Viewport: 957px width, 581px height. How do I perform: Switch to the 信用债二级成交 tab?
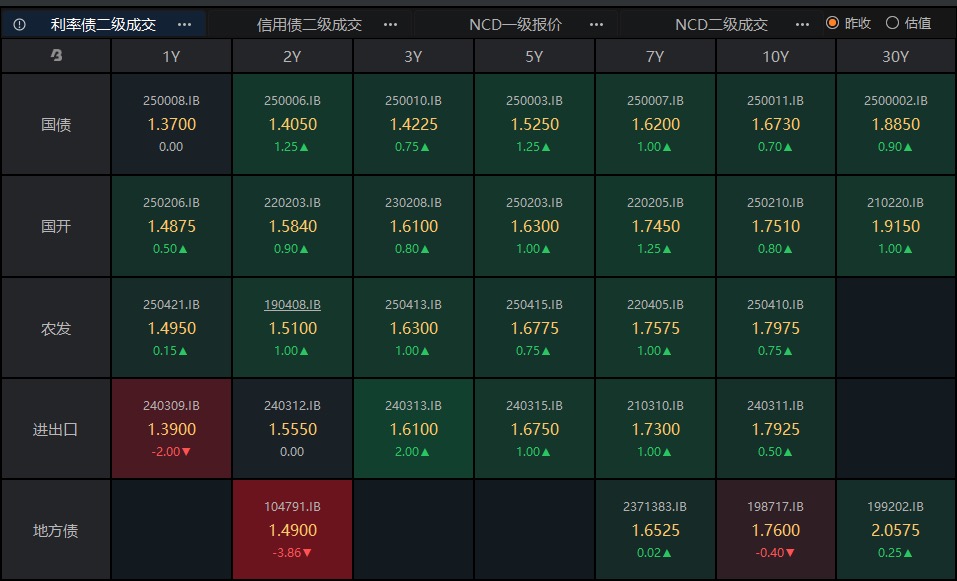click(x=309, y=24)
